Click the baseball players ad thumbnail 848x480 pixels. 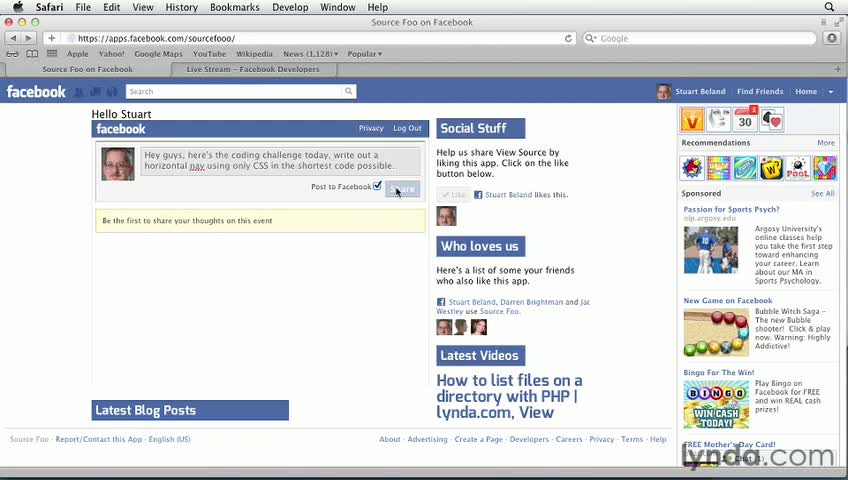coord(711,250)
